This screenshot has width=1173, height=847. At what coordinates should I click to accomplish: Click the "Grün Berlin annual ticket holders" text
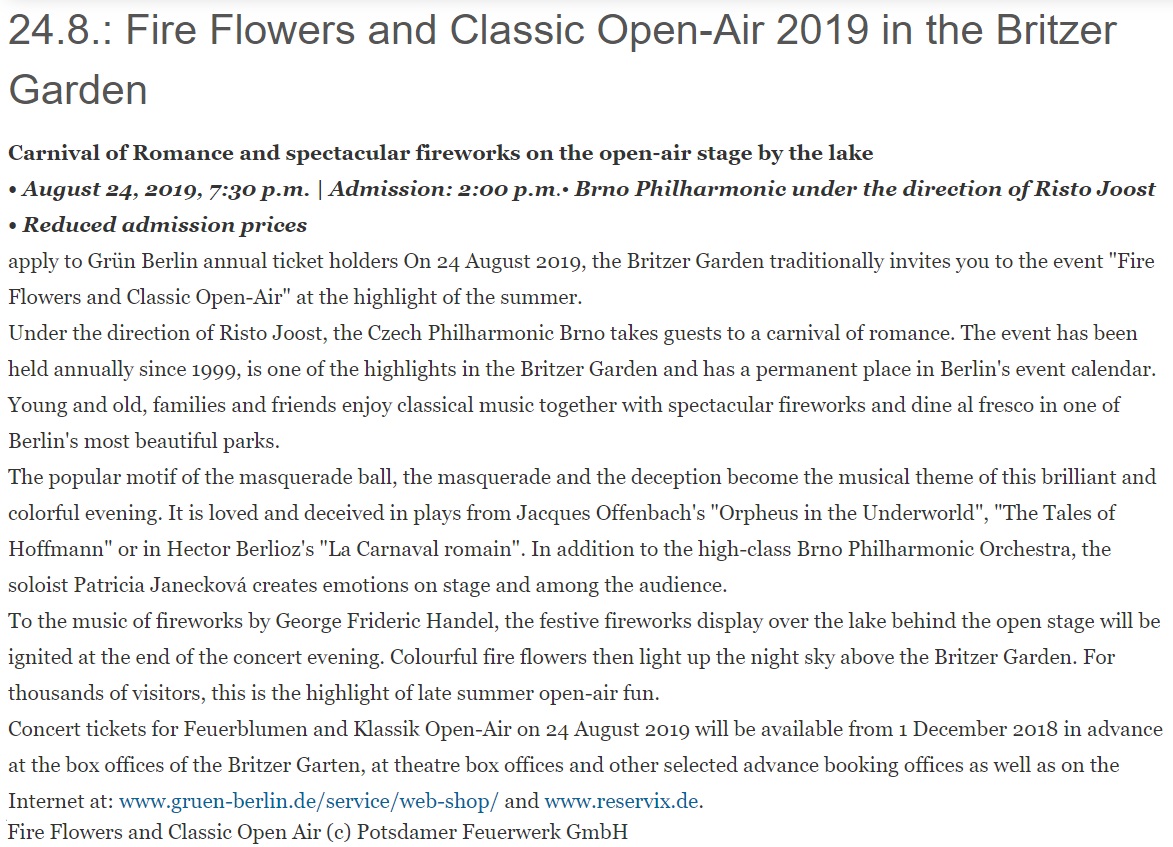pyautogui.click(x=263, y=262)
